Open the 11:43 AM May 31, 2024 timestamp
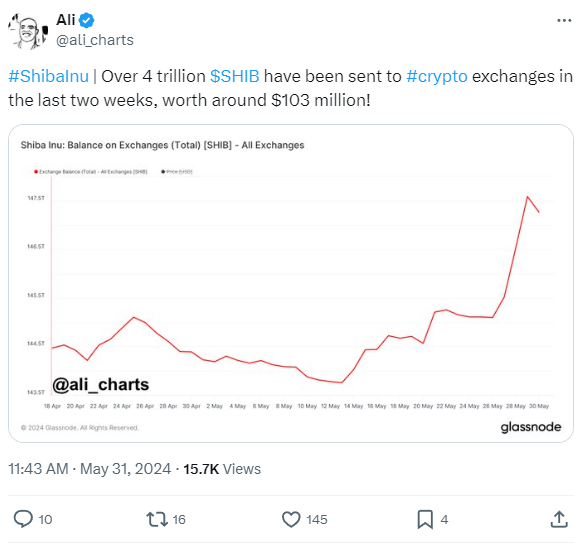Viewport: 587px width, 545px height. [x=89, y=469]
